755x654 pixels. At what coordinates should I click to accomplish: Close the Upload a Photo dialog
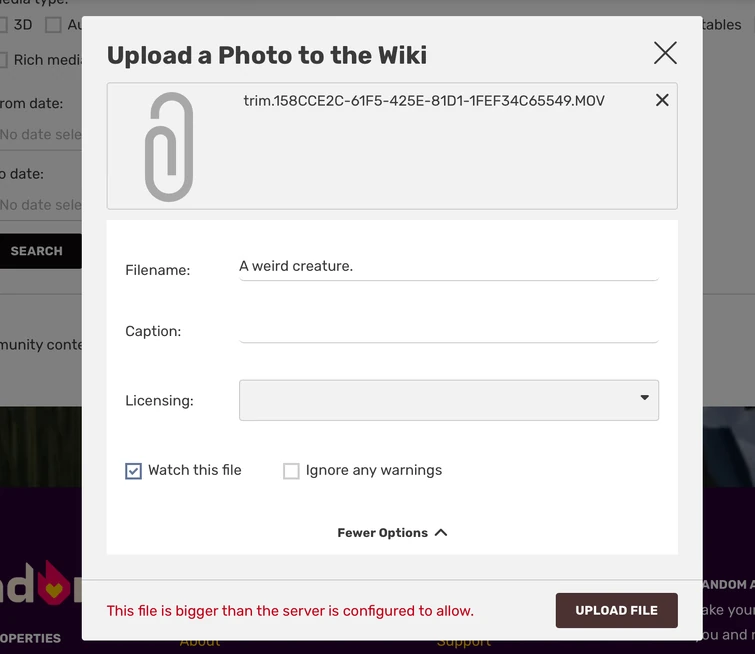pyautogui.click(x=665, y=53)
